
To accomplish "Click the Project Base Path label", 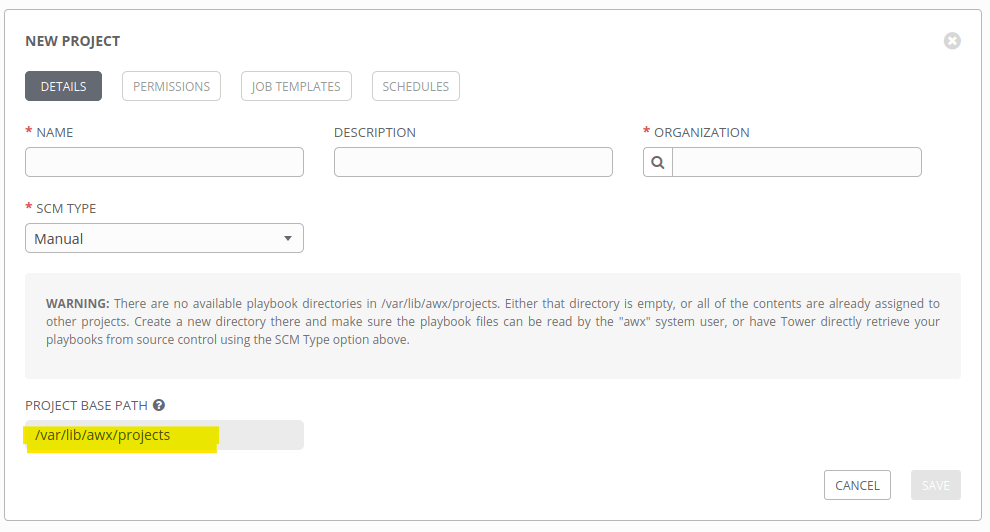I will [87, 406].
